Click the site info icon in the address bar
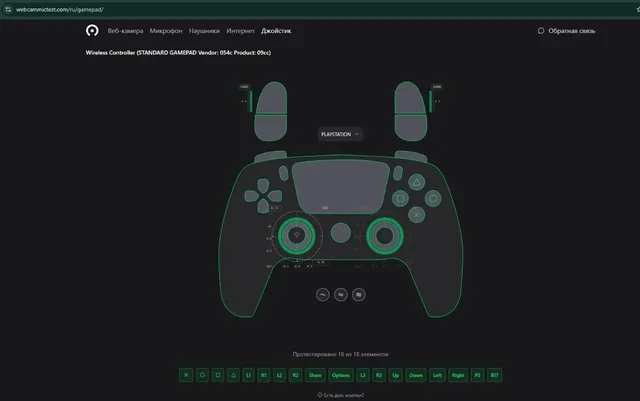 pyautogui.click(x=8, y=9)
